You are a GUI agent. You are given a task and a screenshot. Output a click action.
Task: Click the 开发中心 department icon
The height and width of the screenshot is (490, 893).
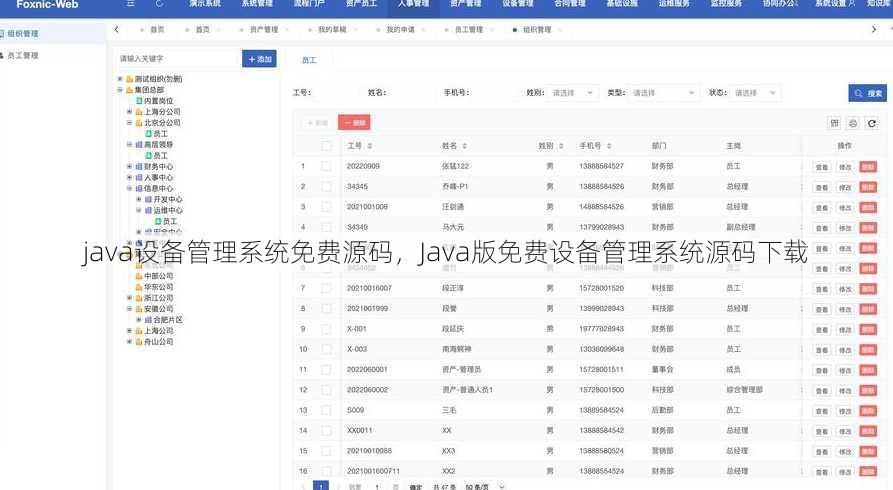pyautogui.click(x=148, y=199)
